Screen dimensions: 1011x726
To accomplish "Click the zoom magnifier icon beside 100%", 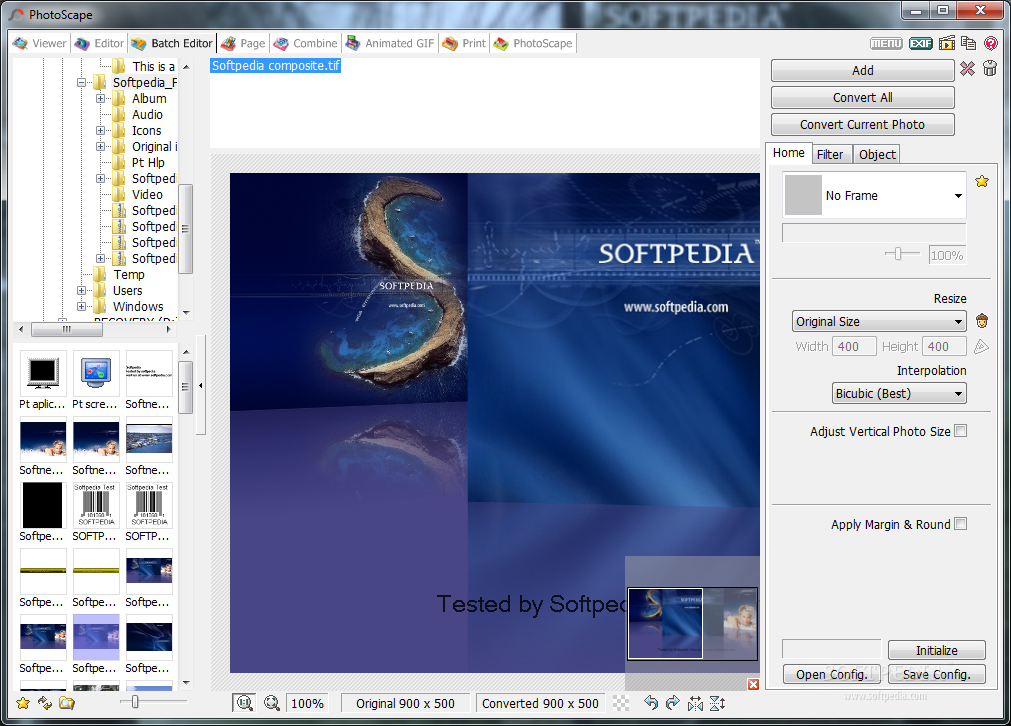I will click(271, 703).
